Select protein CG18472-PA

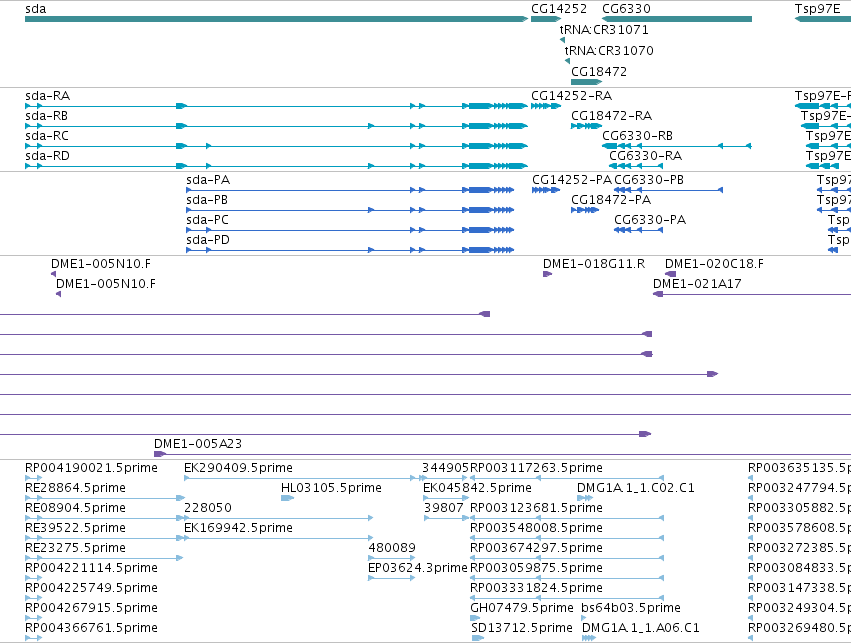[x=585, y=210]
